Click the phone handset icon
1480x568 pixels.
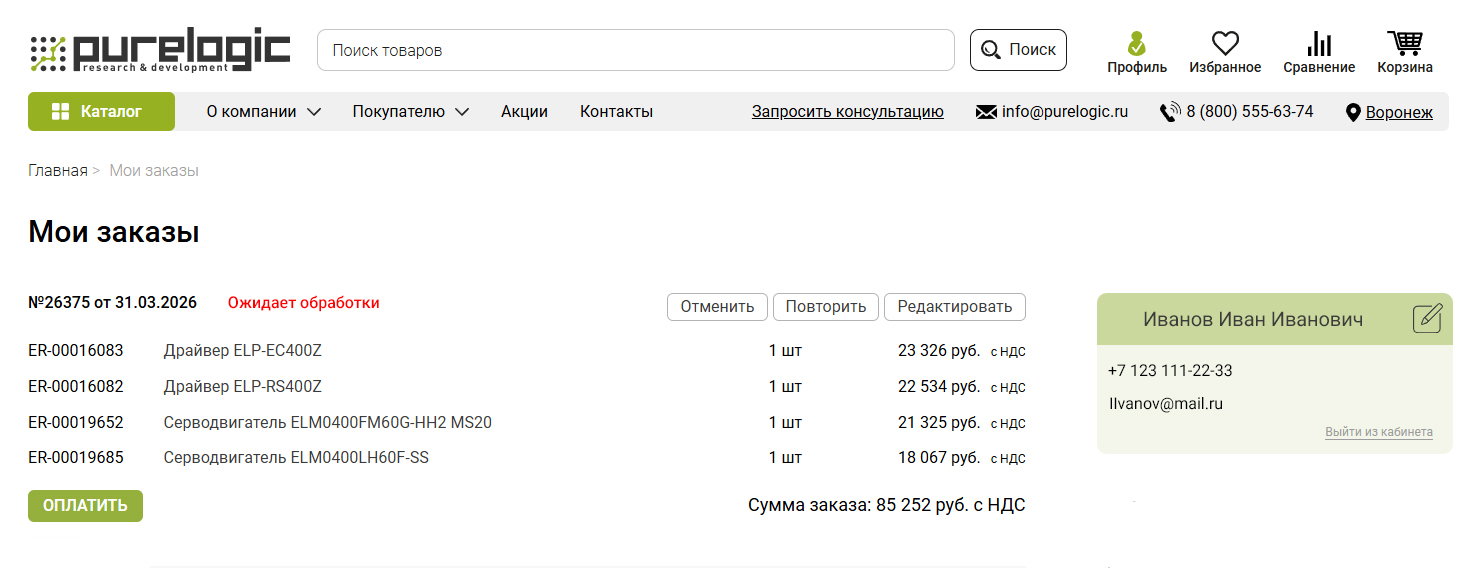point(1170,112)
